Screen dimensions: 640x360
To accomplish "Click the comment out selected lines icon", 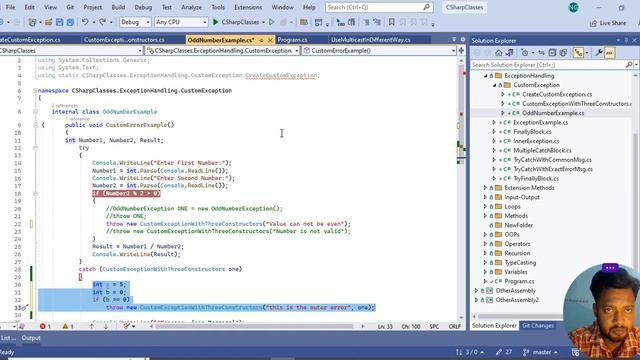I will point(366,22).
